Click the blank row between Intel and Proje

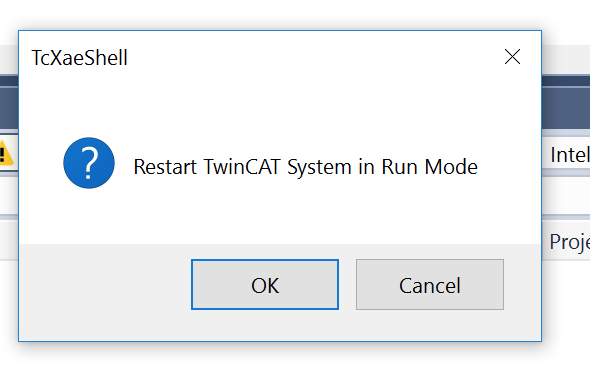coord(566,196)
